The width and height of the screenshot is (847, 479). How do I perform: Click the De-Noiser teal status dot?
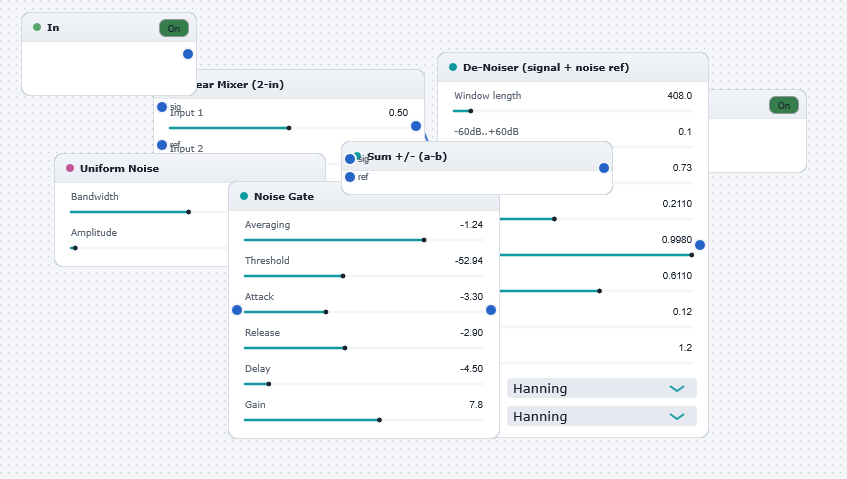click(453, 67)
